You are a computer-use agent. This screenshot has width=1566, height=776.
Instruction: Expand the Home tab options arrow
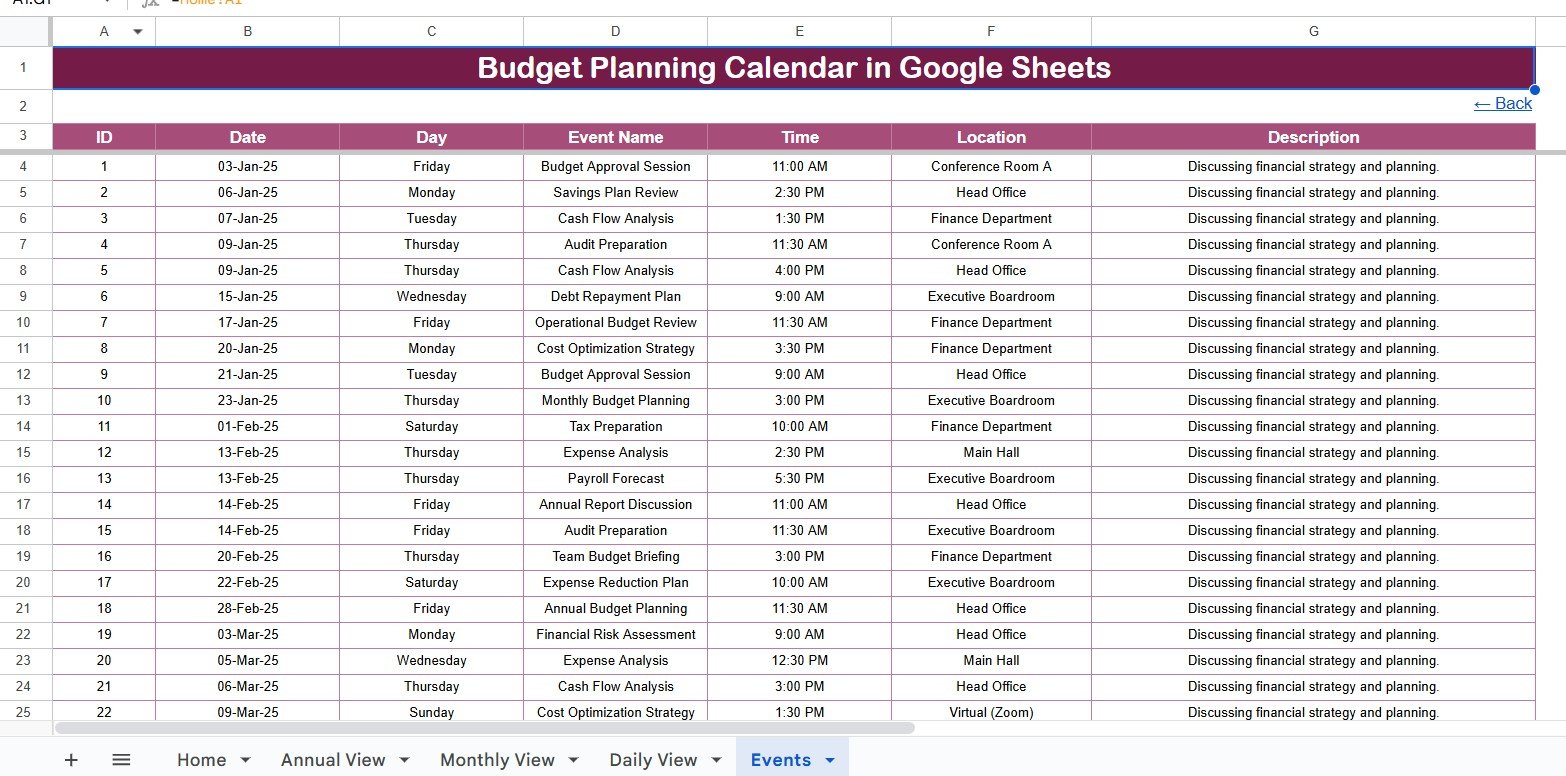pos(246,761)
